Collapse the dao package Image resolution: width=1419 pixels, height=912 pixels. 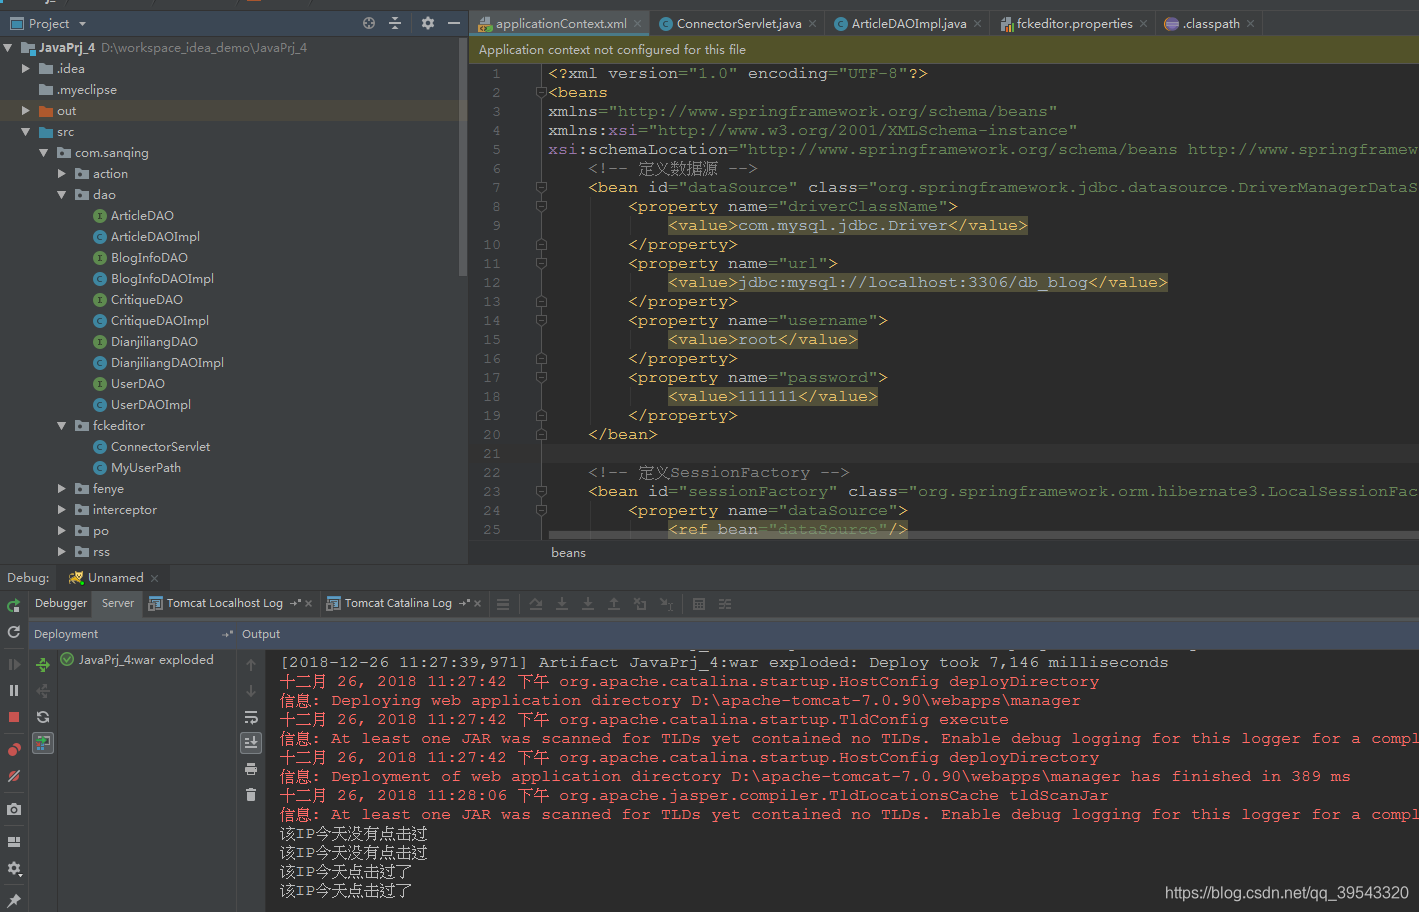click(62, 195)
